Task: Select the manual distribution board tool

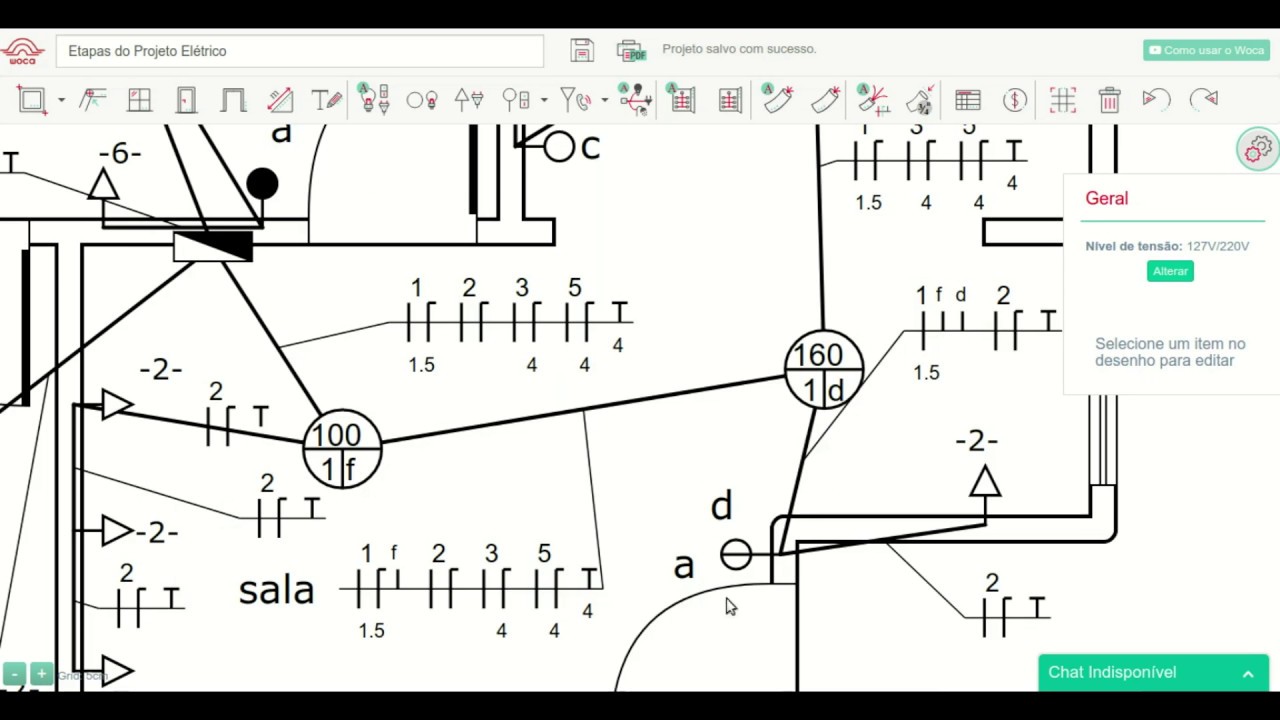Action: [x=730, y=100]
